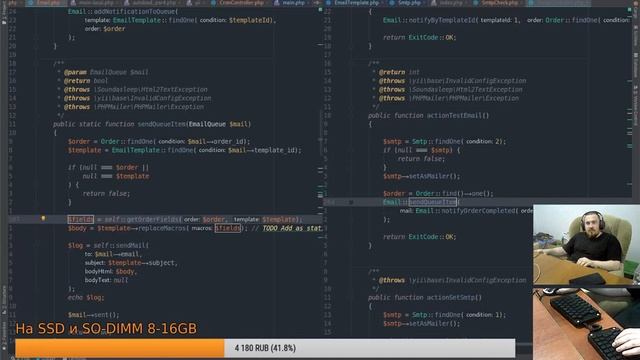The image size is (640, 360).
Task: Click sendQueueItem in the left function declaration
Action: (x=161, y=124)
